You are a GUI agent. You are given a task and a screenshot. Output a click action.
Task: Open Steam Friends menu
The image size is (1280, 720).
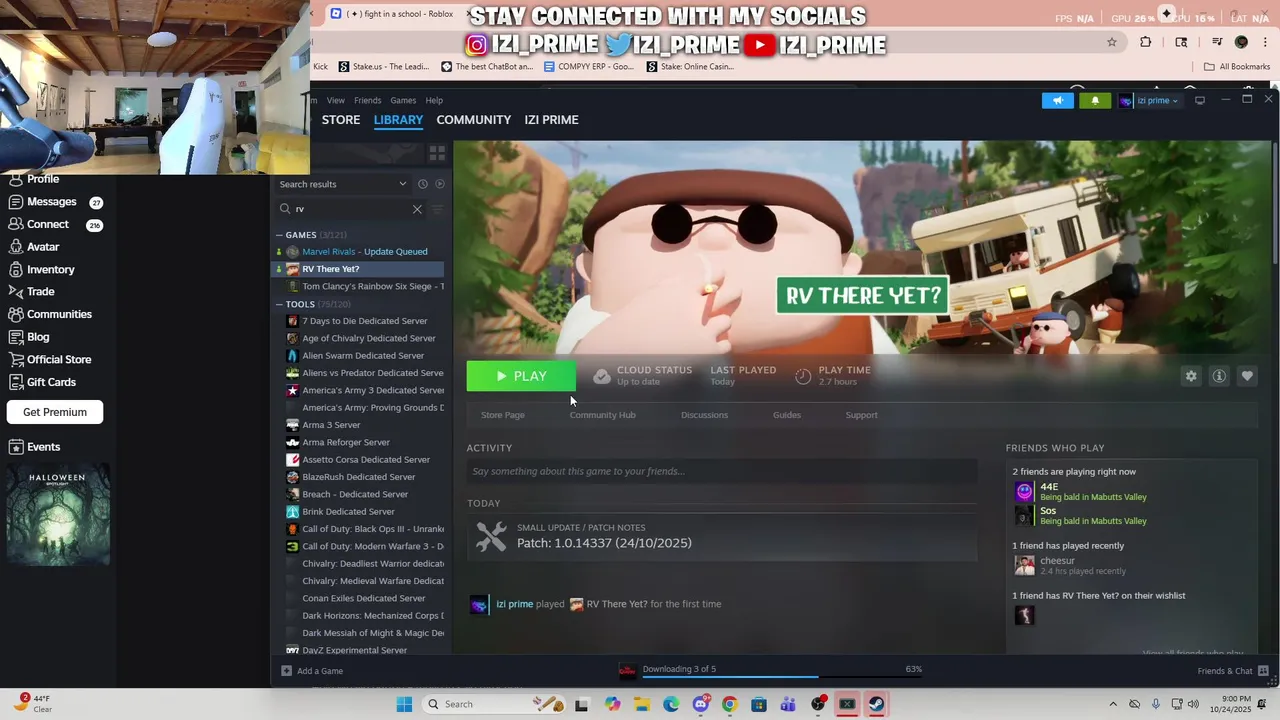[x=367, y=100]
